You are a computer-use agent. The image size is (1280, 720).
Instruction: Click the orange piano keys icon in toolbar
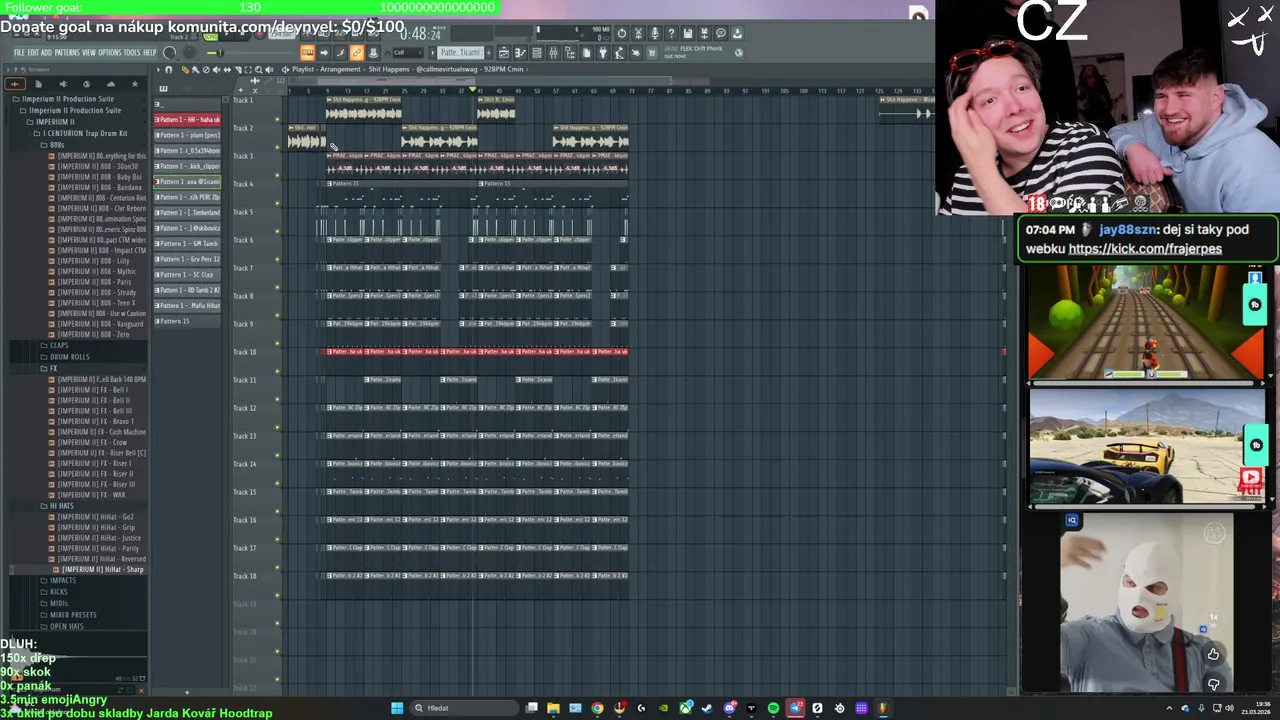tap(308, 53)
